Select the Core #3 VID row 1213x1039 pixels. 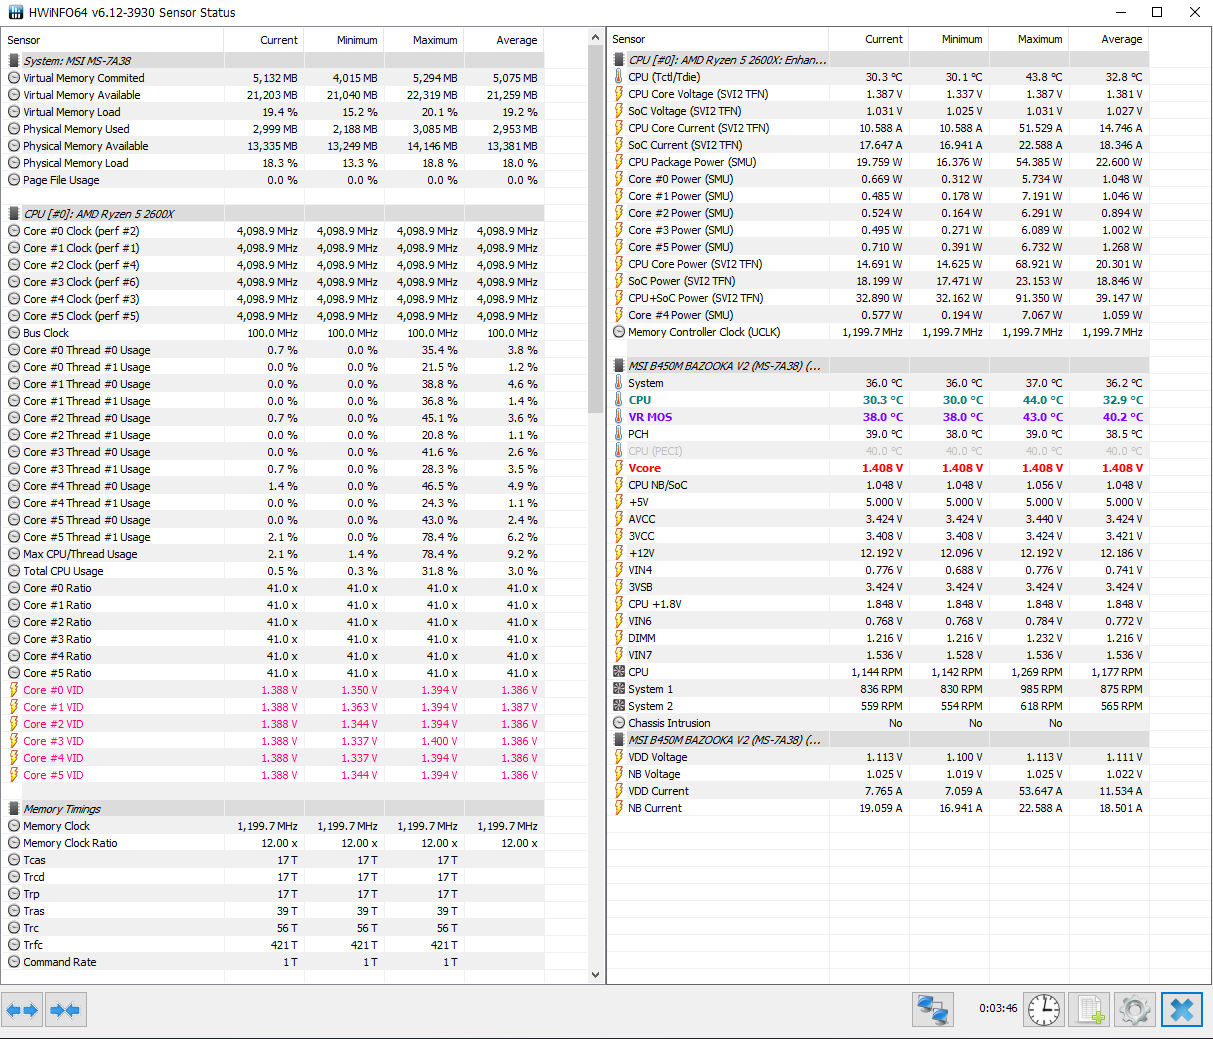(273, 741)
